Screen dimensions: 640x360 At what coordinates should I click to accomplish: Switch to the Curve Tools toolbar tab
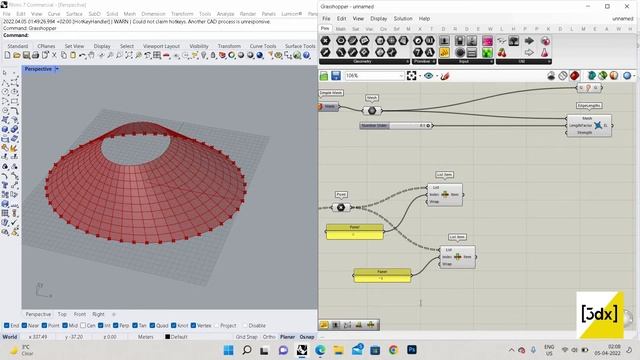[x=263, y=46]
